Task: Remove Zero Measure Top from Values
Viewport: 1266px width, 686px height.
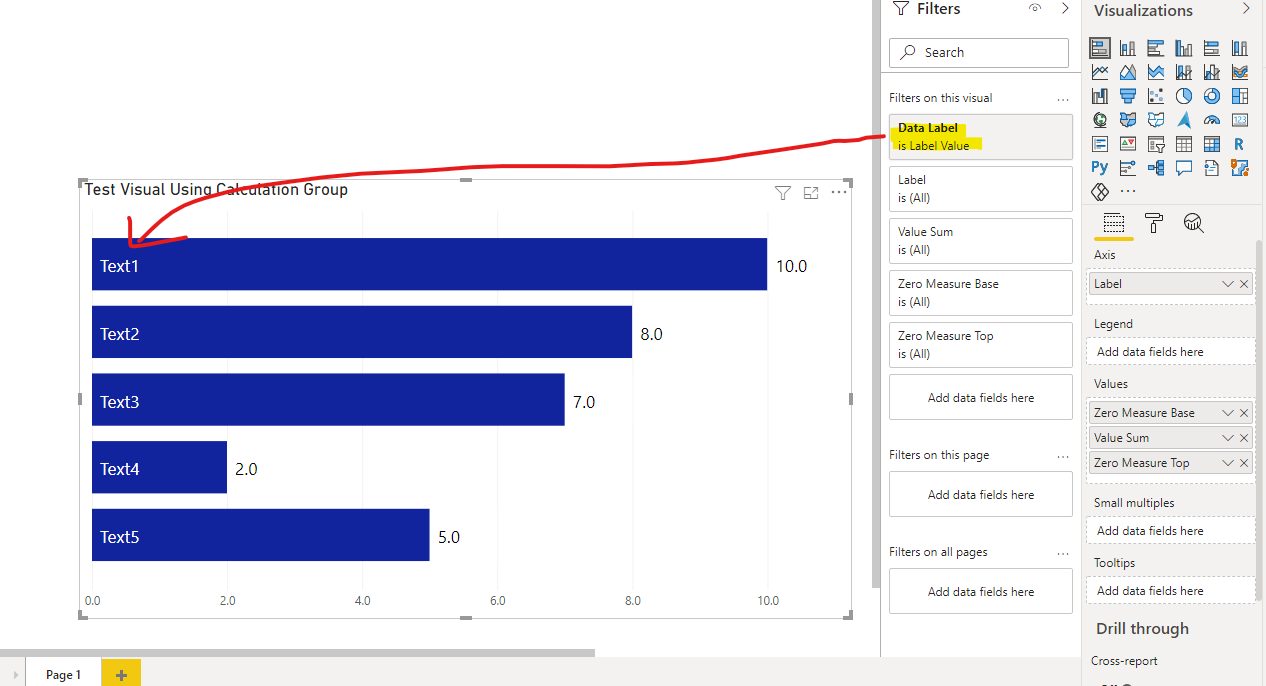Action: pyautogui.click(x=1244, y=463)
